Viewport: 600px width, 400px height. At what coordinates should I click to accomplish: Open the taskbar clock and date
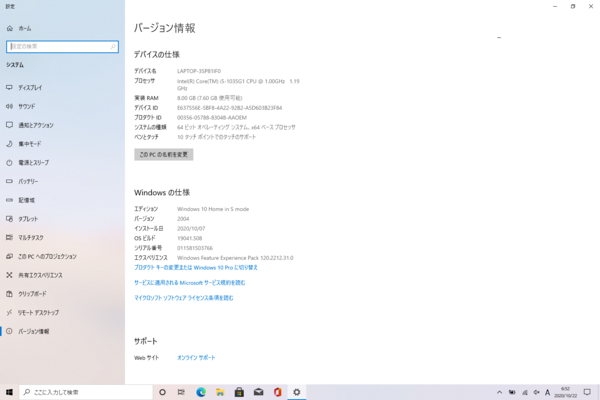(x=565, y=392)
